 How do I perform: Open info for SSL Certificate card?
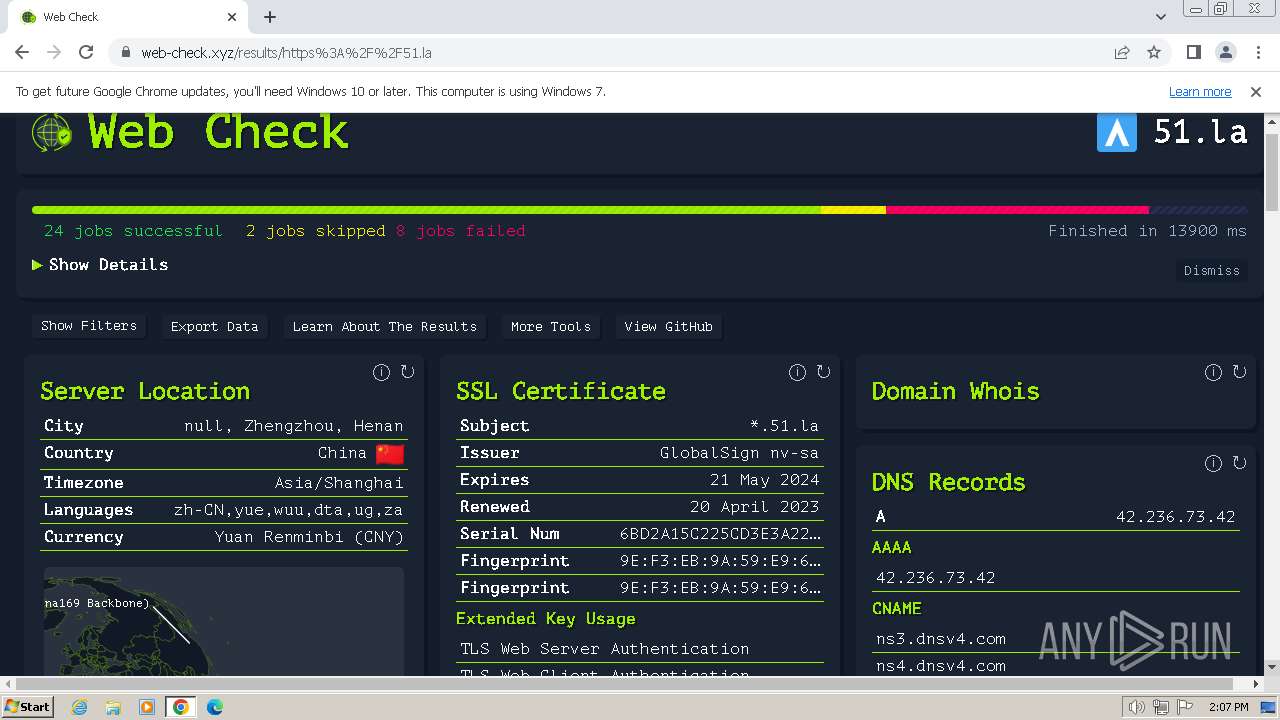pos(797,372)
